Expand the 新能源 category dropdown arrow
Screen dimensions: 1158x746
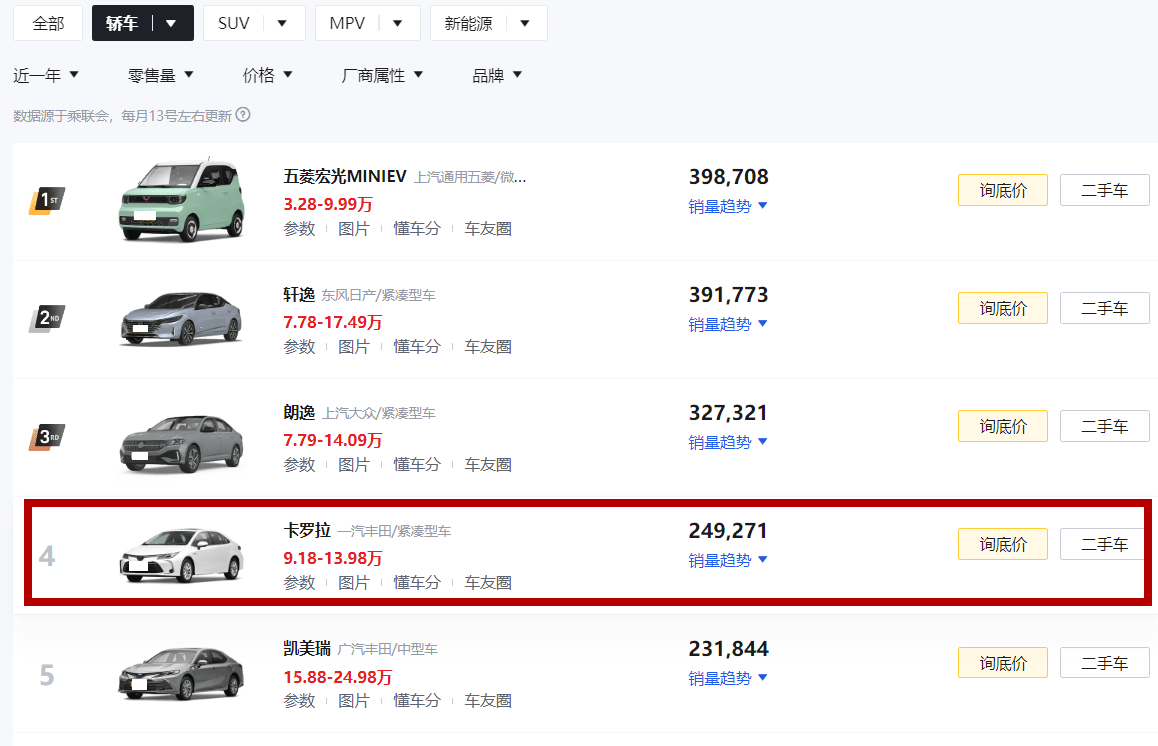524,24
